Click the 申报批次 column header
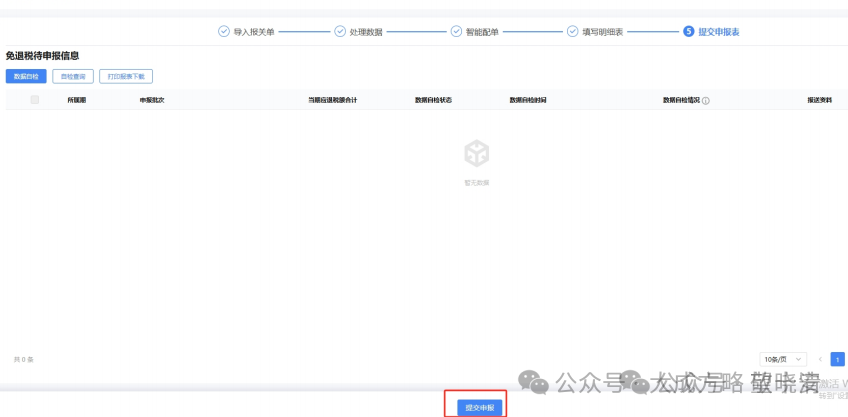 pyautogui.click(x=152, y=100)
